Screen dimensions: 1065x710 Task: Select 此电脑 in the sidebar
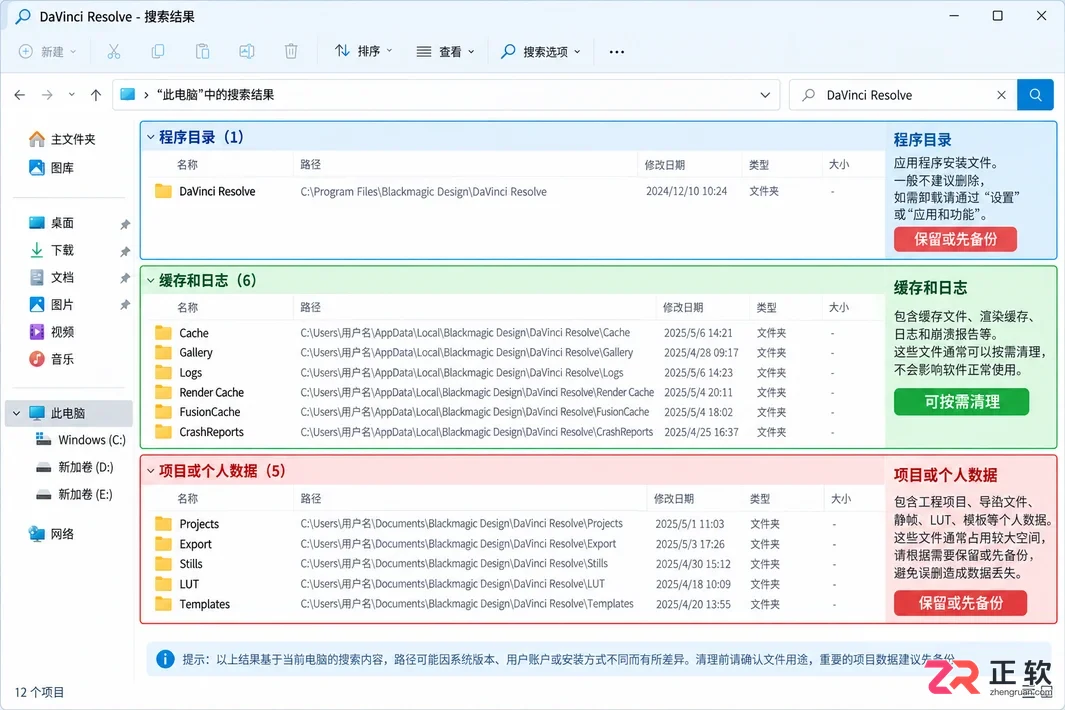point(68,413)
